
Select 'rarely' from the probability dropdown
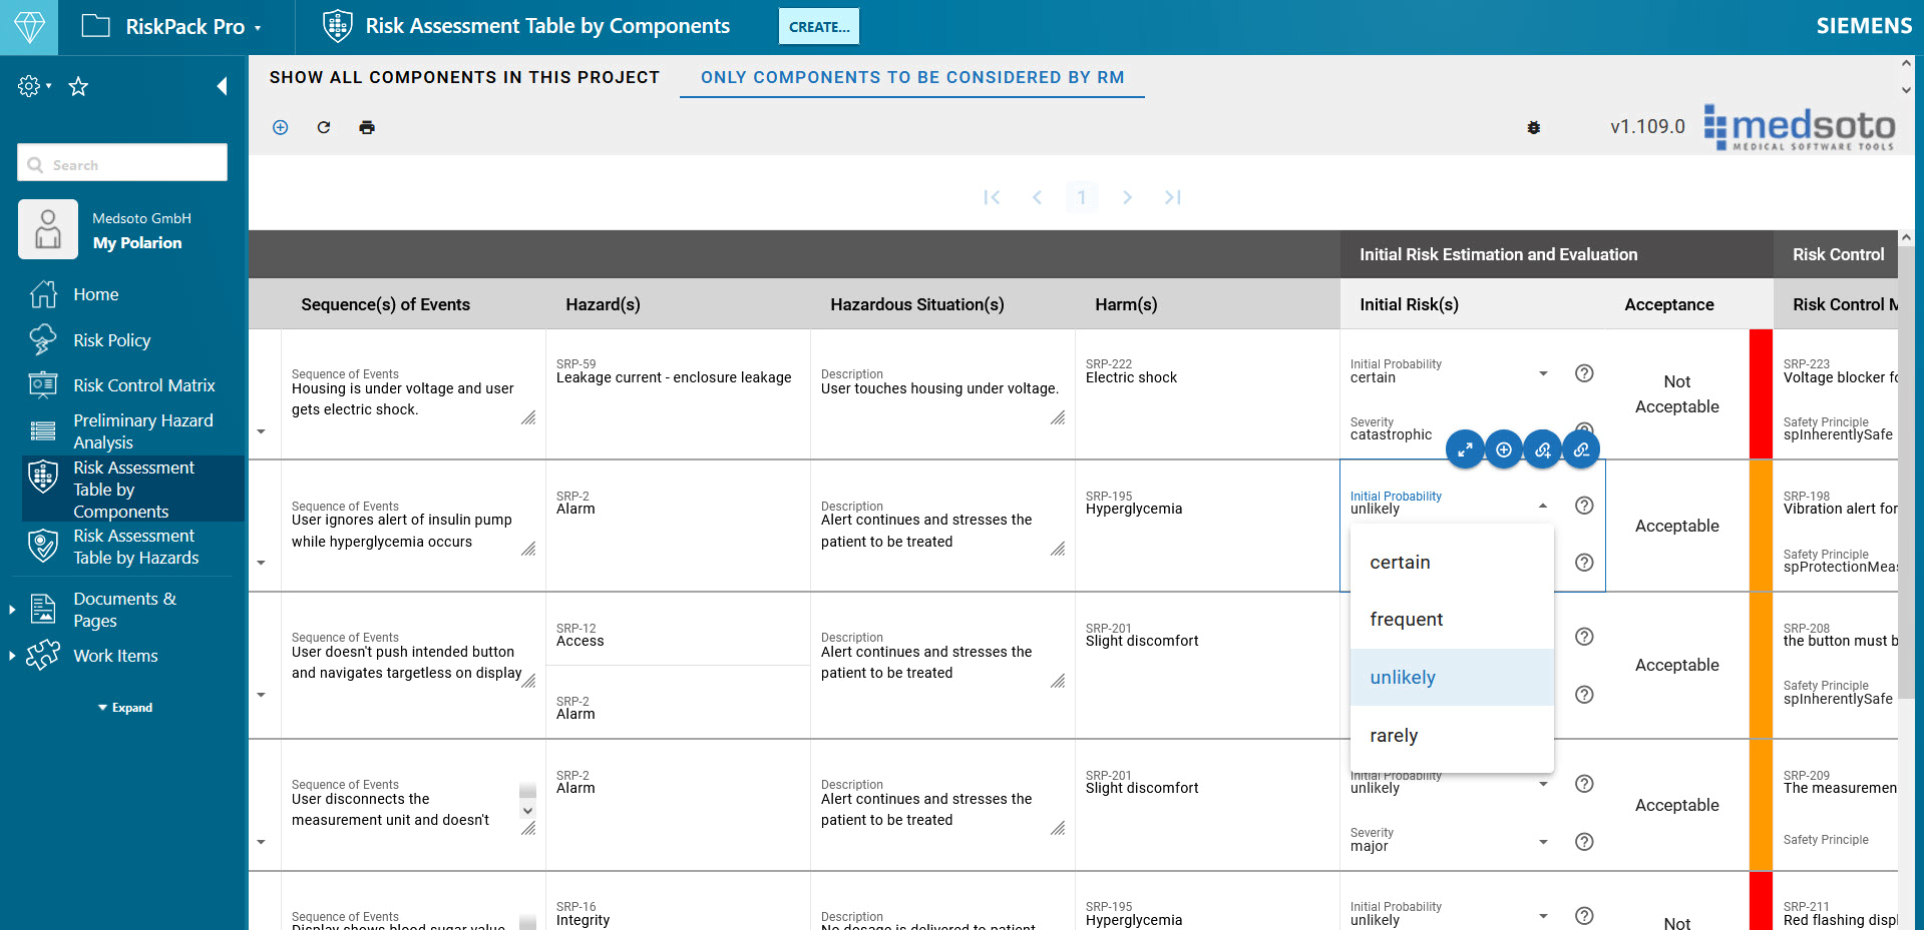coord(1394,735)
